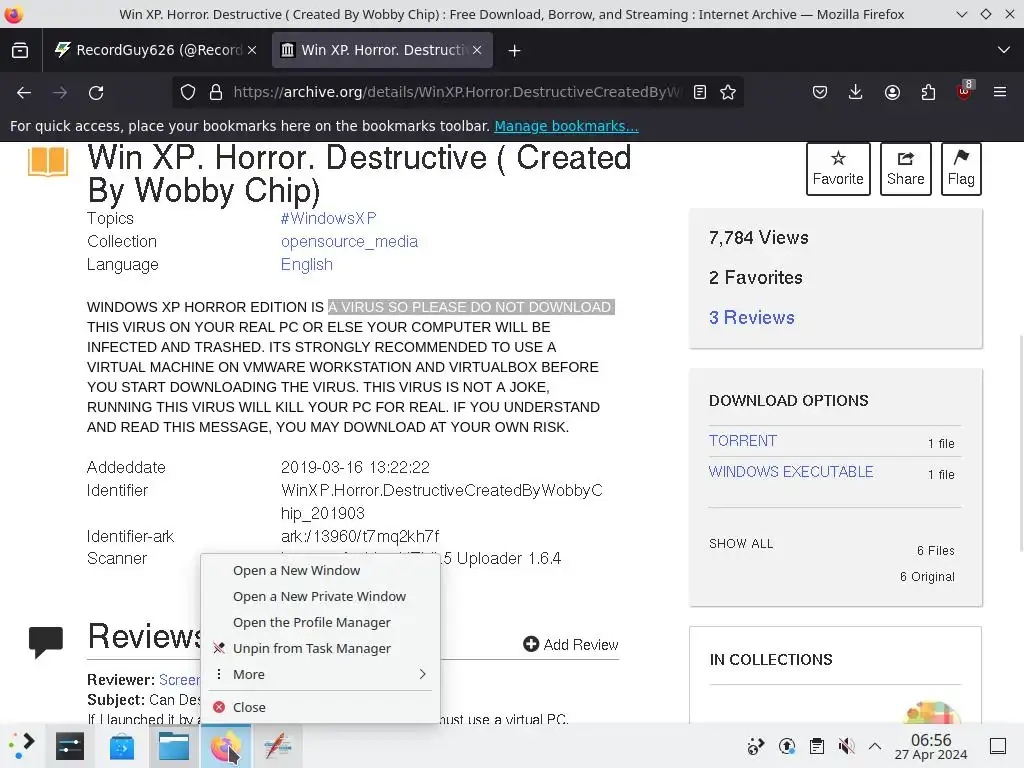Expand the list all tabs chevron
Screen dimensions: 1024x768
[1004, 50]
